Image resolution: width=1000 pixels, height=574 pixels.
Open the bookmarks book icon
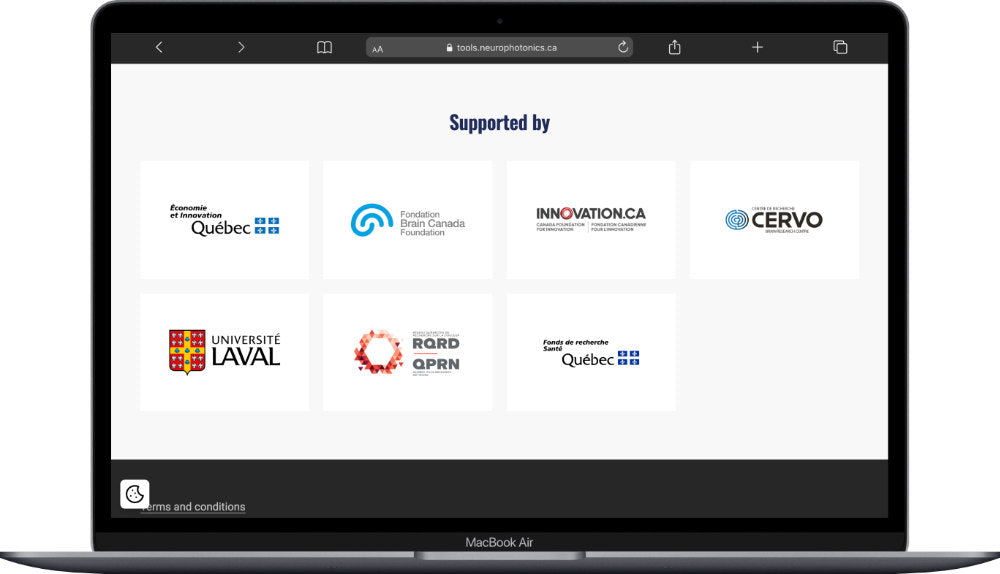(x=324, y=47)
